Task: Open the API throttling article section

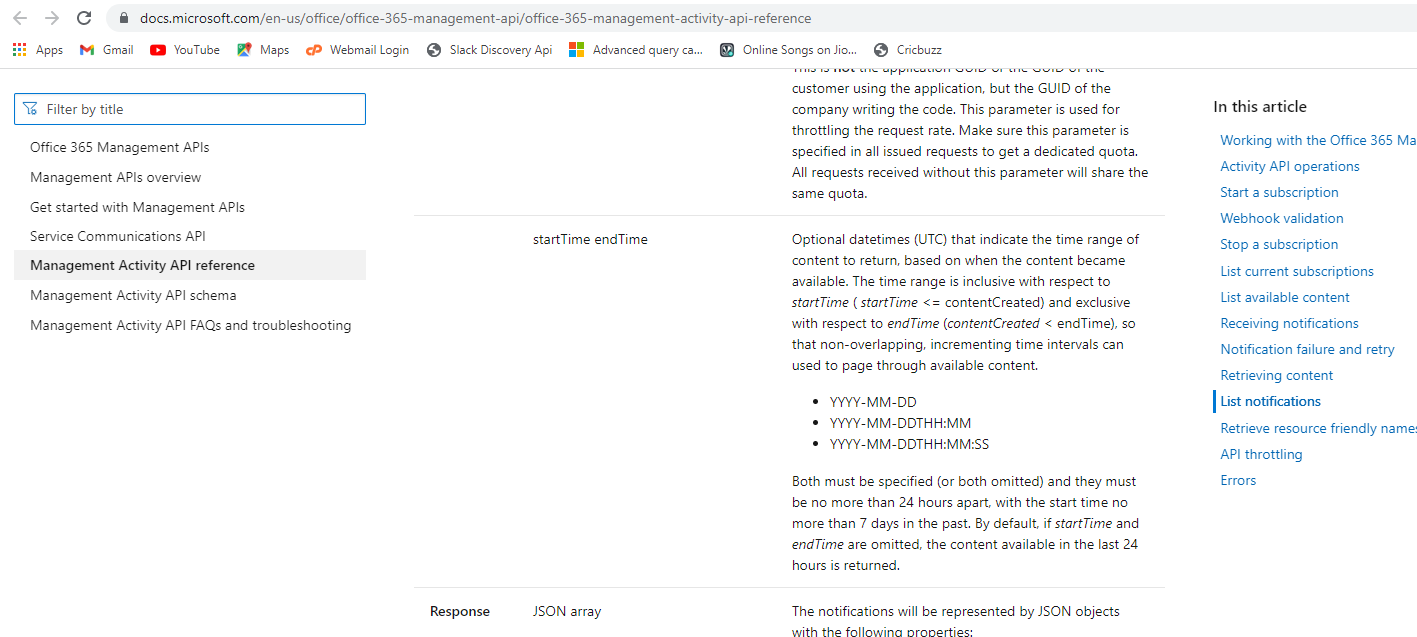Action: 1261,454
